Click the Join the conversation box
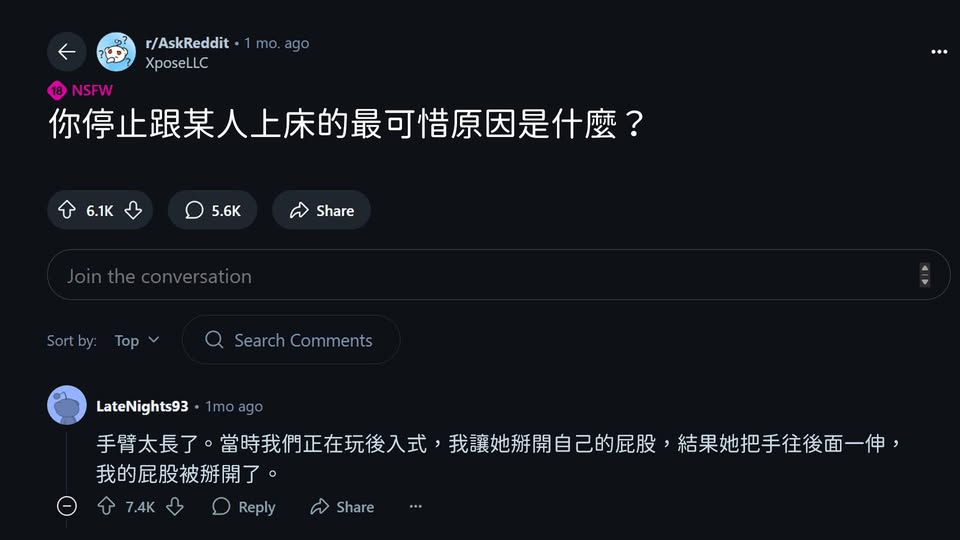Viewport: 960px width, 540px height. (x=480, y=276)
